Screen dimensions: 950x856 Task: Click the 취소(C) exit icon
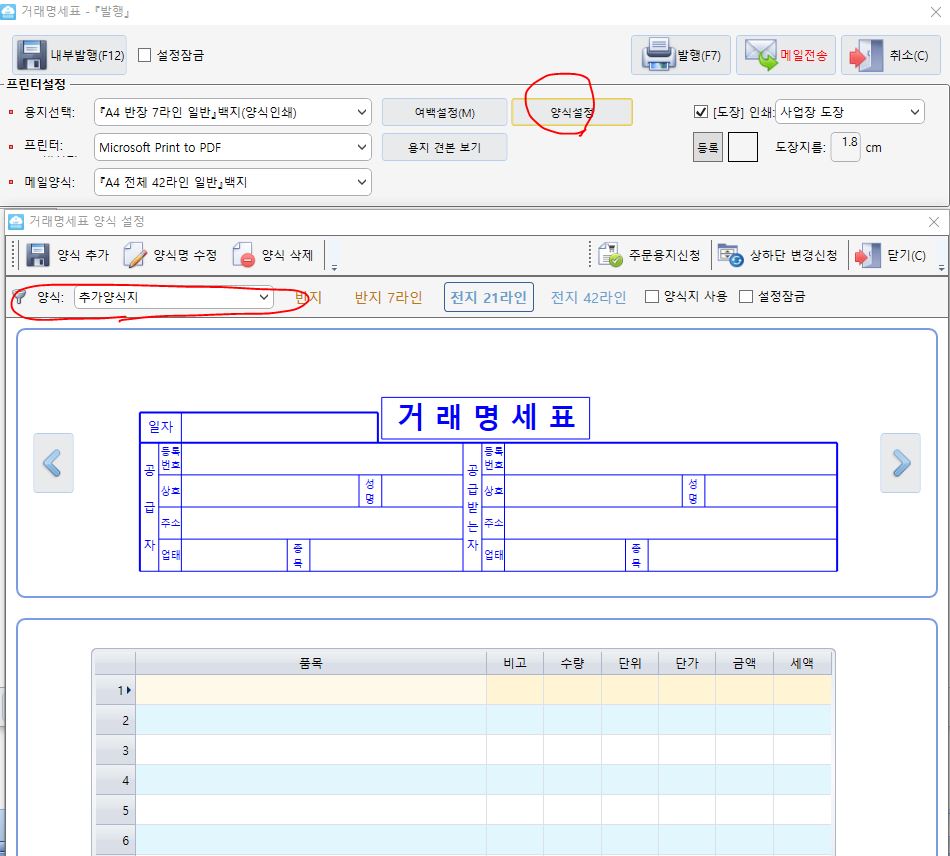click(863, 55)
